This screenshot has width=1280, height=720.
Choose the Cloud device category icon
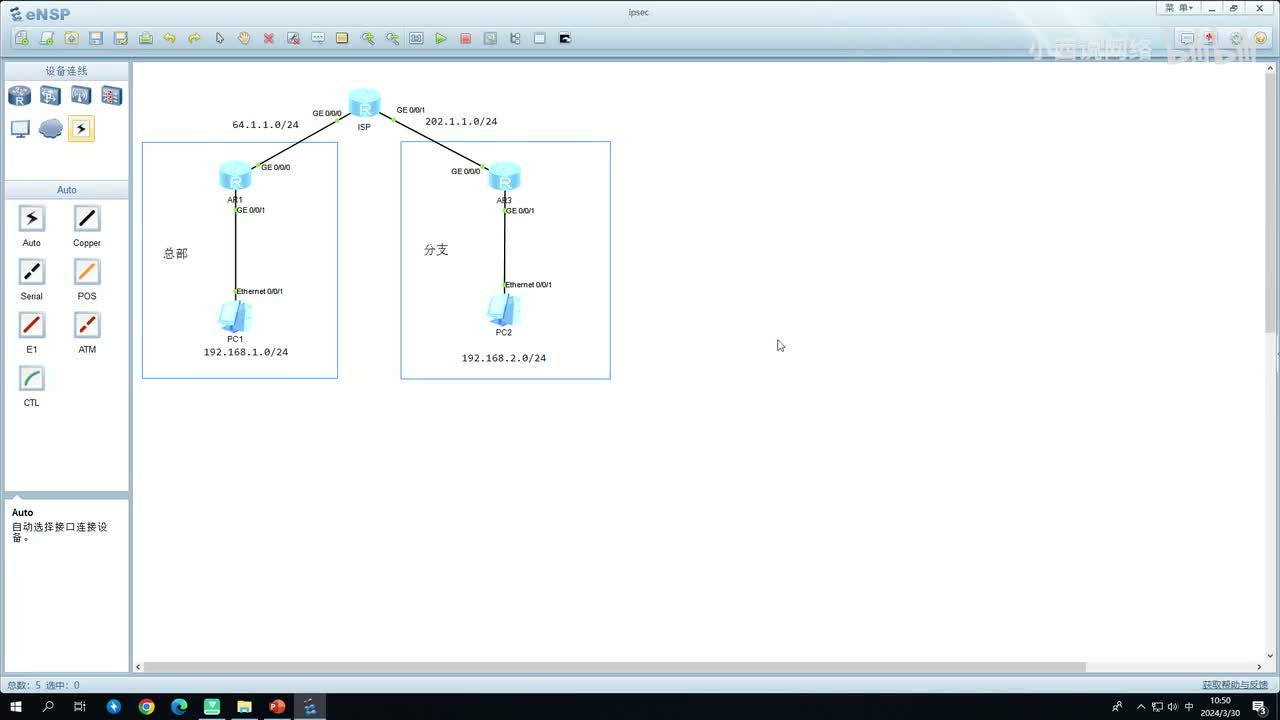click(x=50, y=129)
